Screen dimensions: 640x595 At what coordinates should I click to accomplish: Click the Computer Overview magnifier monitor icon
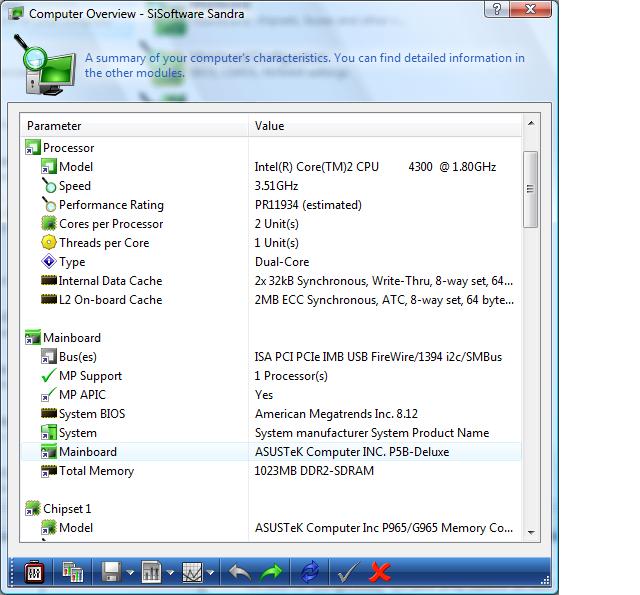point(44,65)
